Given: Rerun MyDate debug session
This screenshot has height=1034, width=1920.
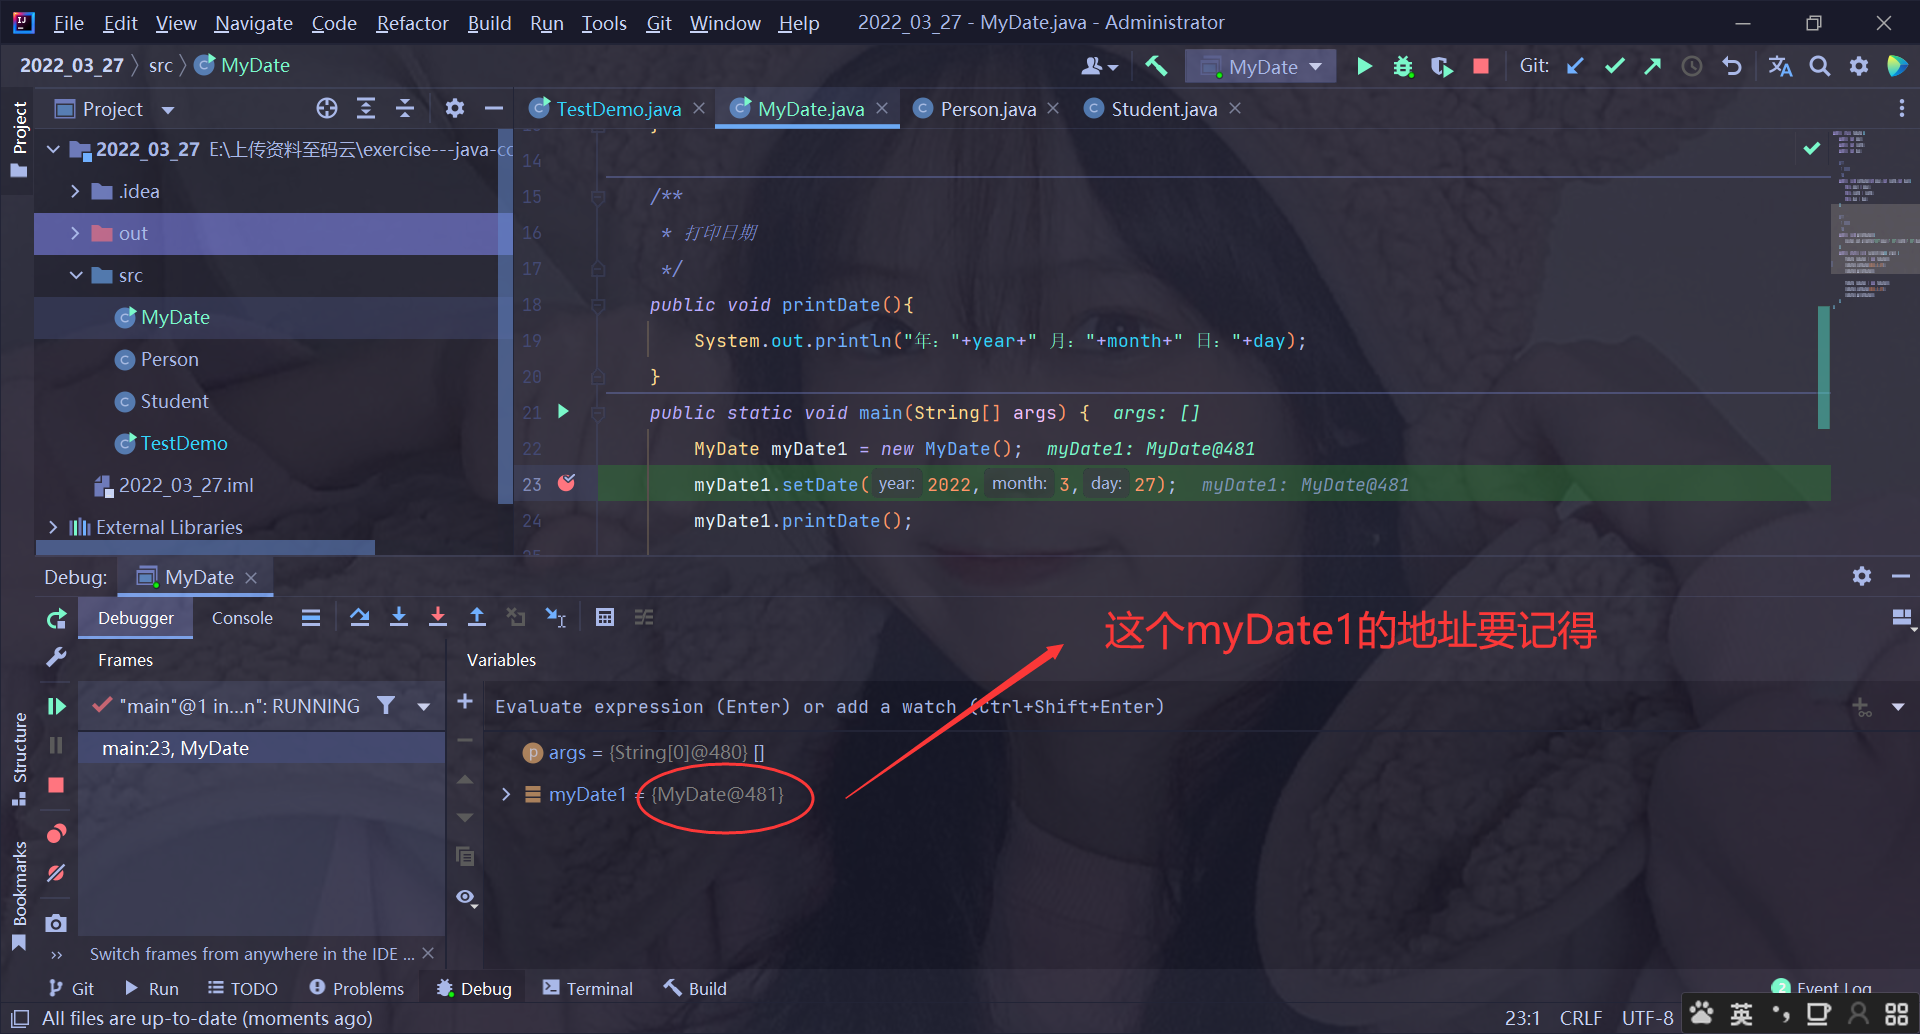Looking at the screenshot, I should click(x=56, y=619).
